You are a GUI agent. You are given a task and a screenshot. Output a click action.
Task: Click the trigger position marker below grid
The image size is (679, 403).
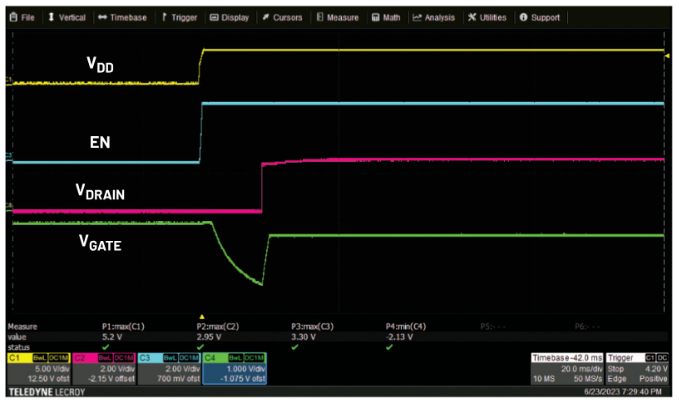[201, 315]
